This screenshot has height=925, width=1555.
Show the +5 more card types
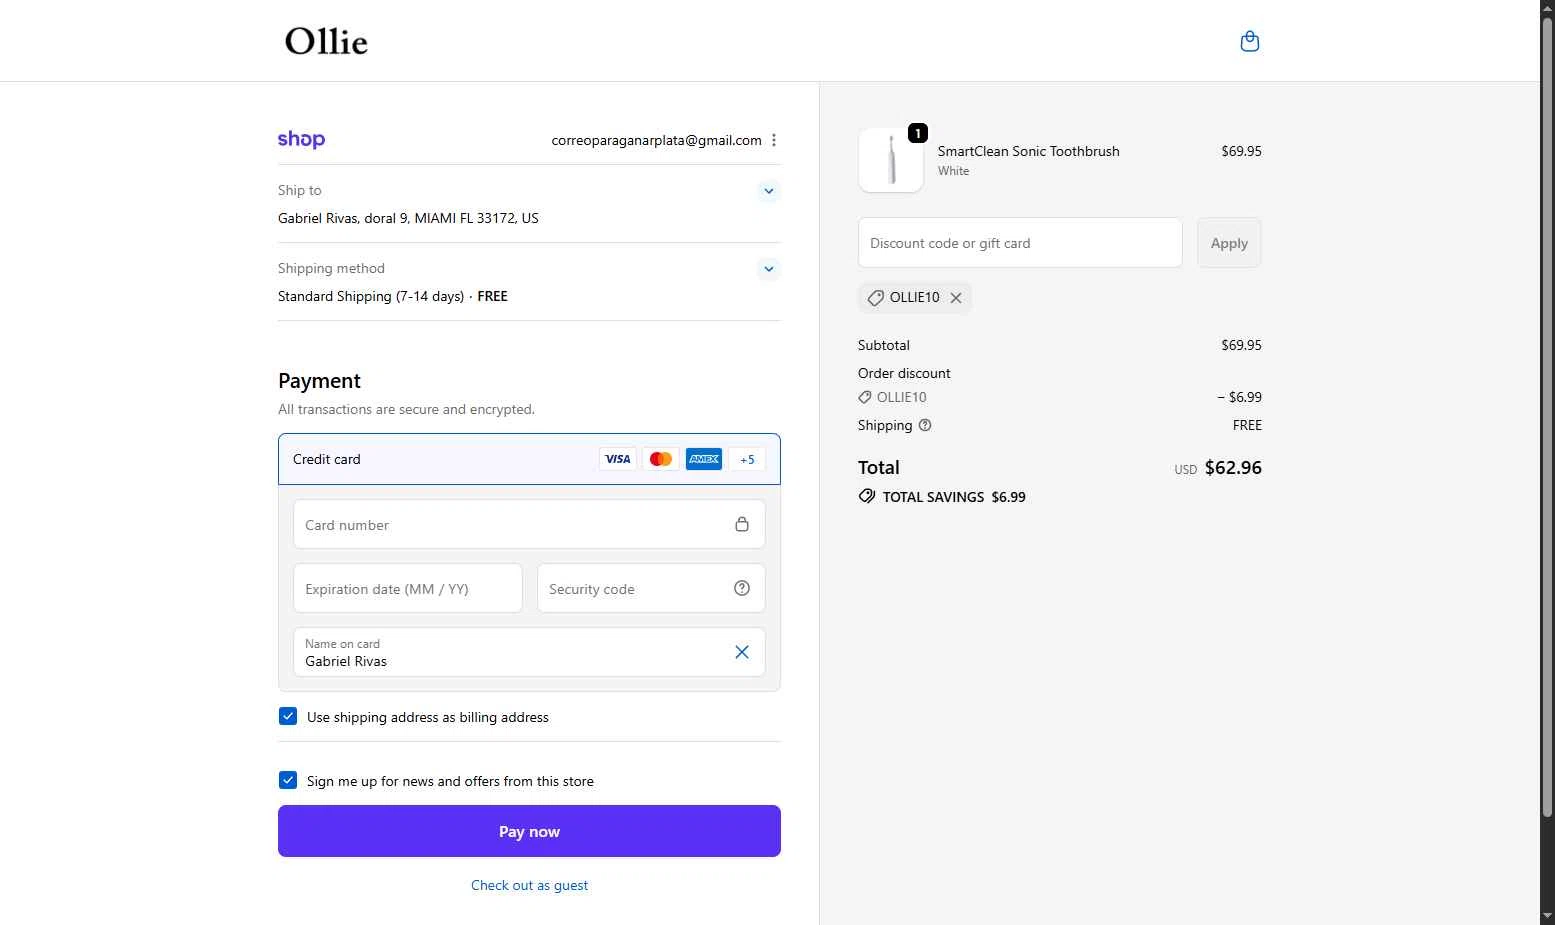click(x=747, y=459)
